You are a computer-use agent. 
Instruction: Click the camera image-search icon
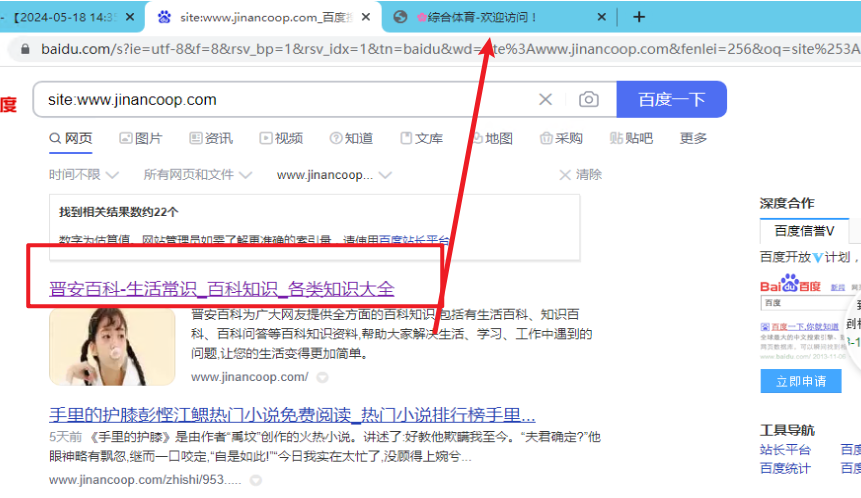[x=589, y=100]
